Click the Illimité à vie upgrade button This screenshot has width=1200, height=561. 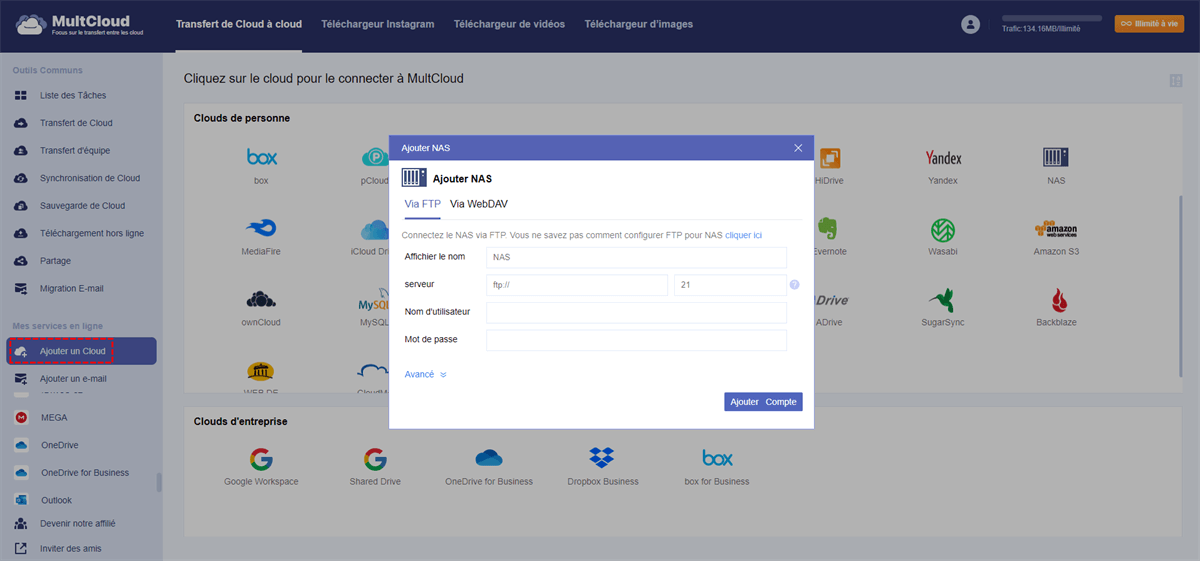tap(1148, 23)
